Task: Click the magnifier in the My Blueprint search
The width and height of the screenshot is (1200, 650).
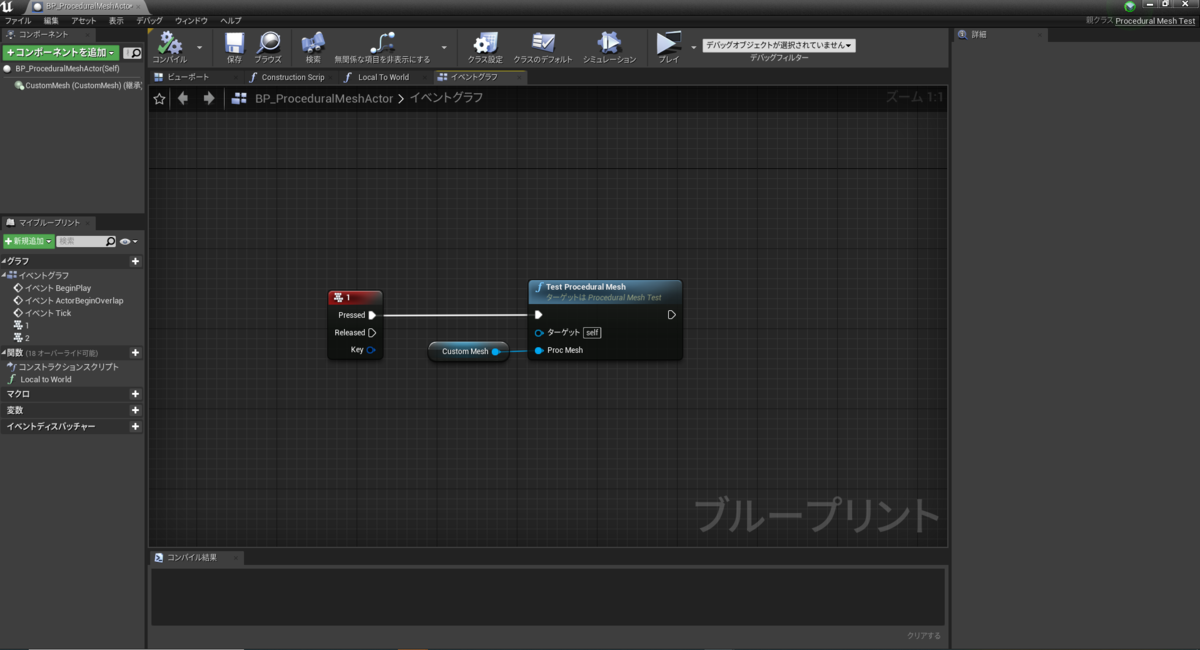Action: 110,241
